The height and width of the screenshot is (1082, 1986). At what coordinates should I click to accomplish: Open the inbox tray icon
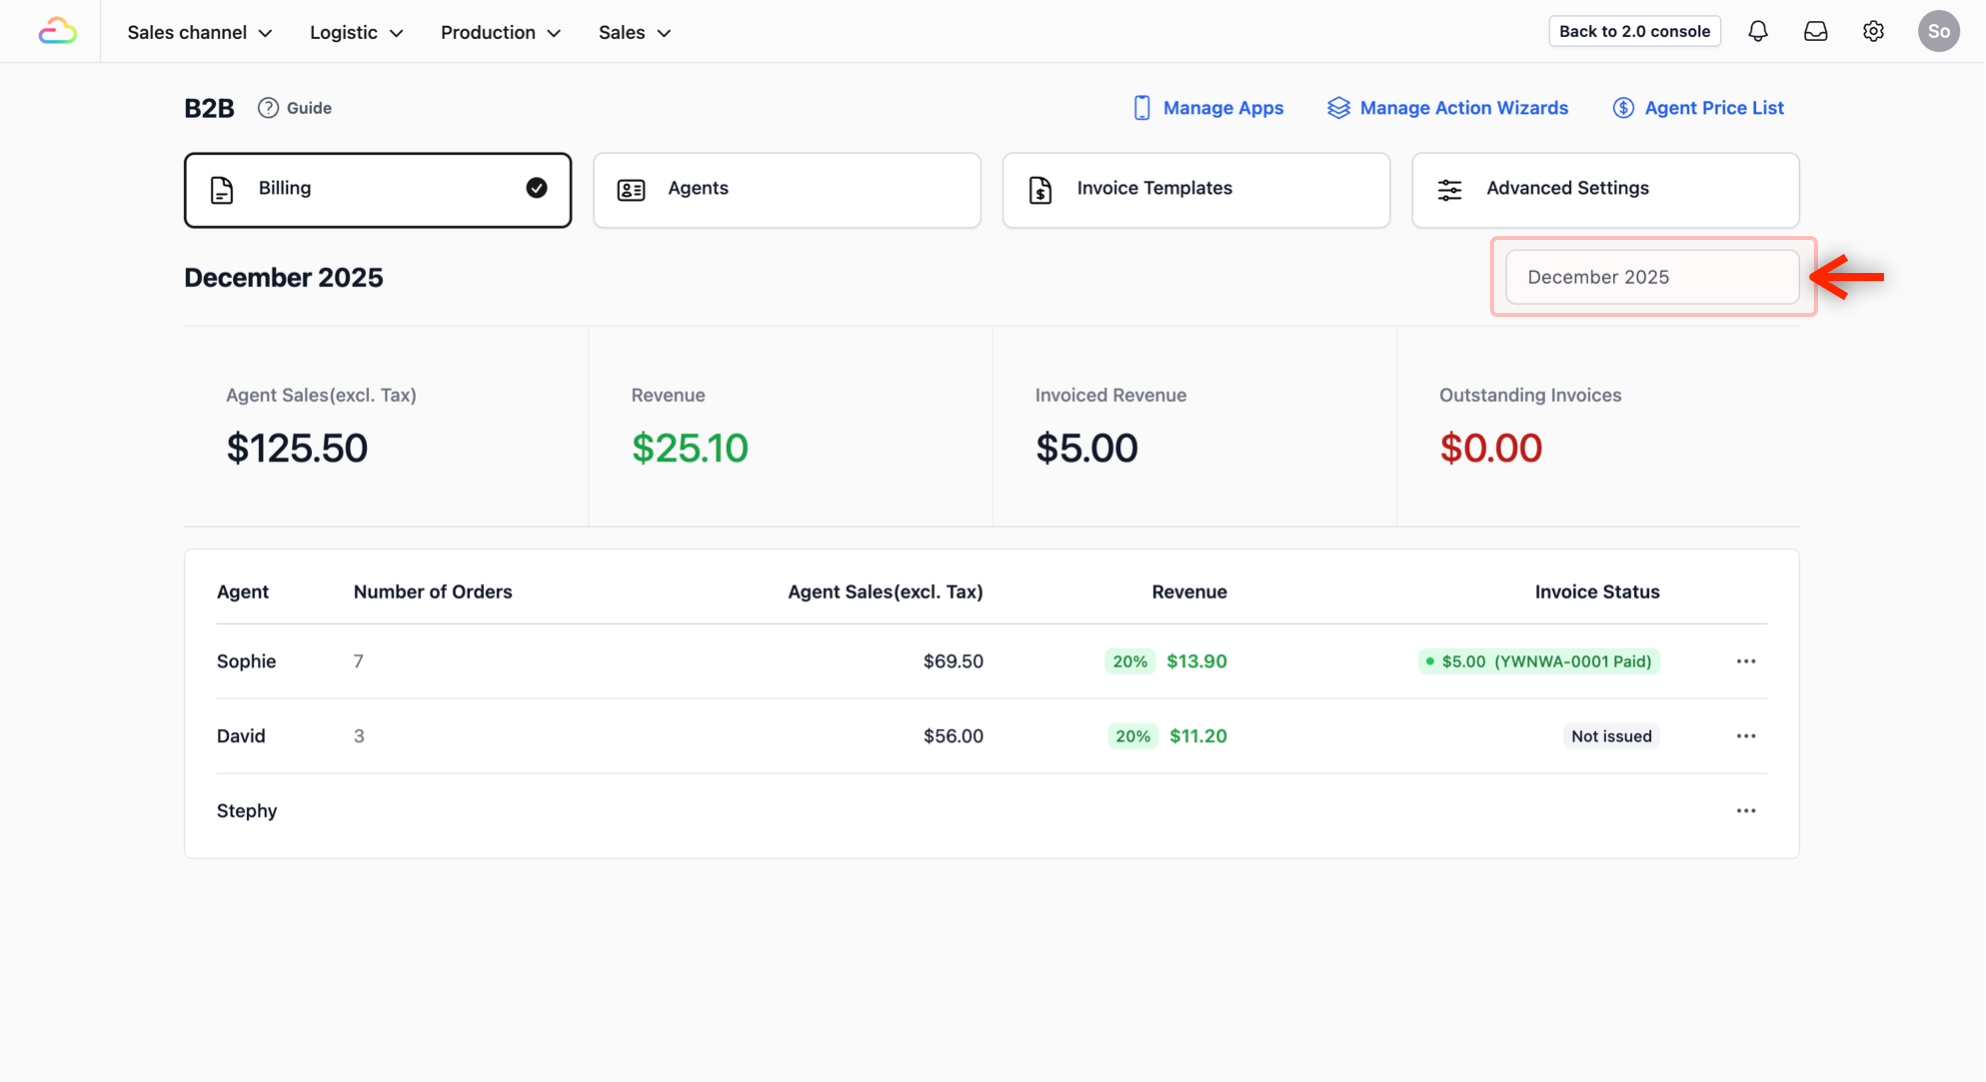click(x=1815, y=31)
